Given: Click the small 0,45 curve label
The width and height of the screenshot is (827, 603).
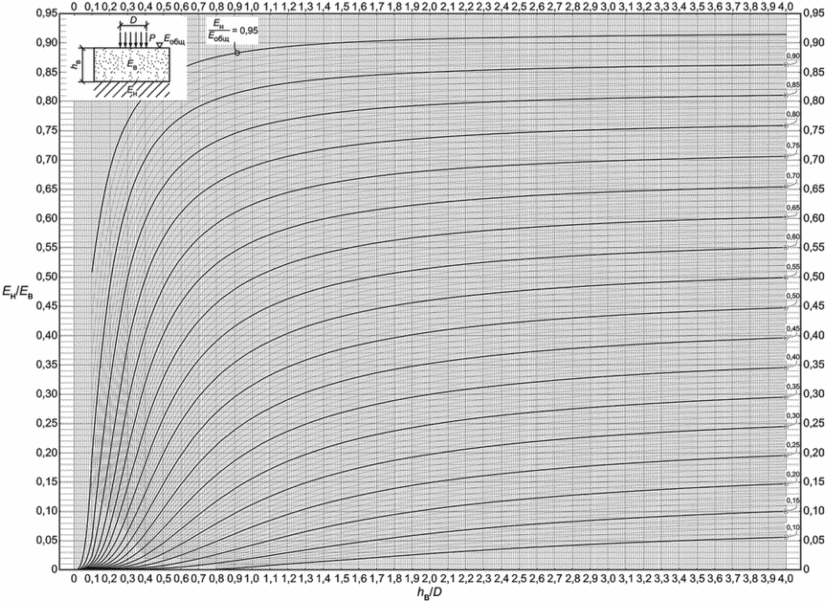Looking at the screenshot, I should (793, 329).
